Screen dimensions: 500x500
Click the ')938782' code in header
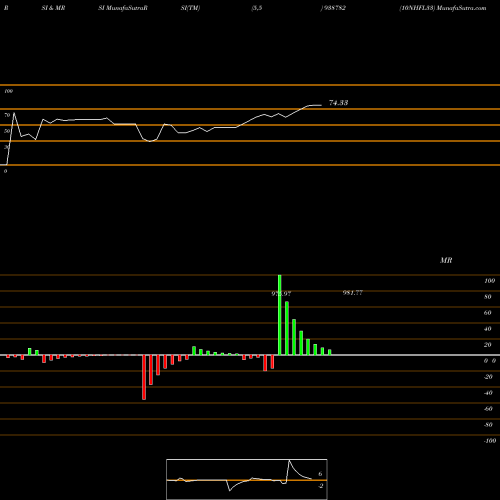coord(333,8)
